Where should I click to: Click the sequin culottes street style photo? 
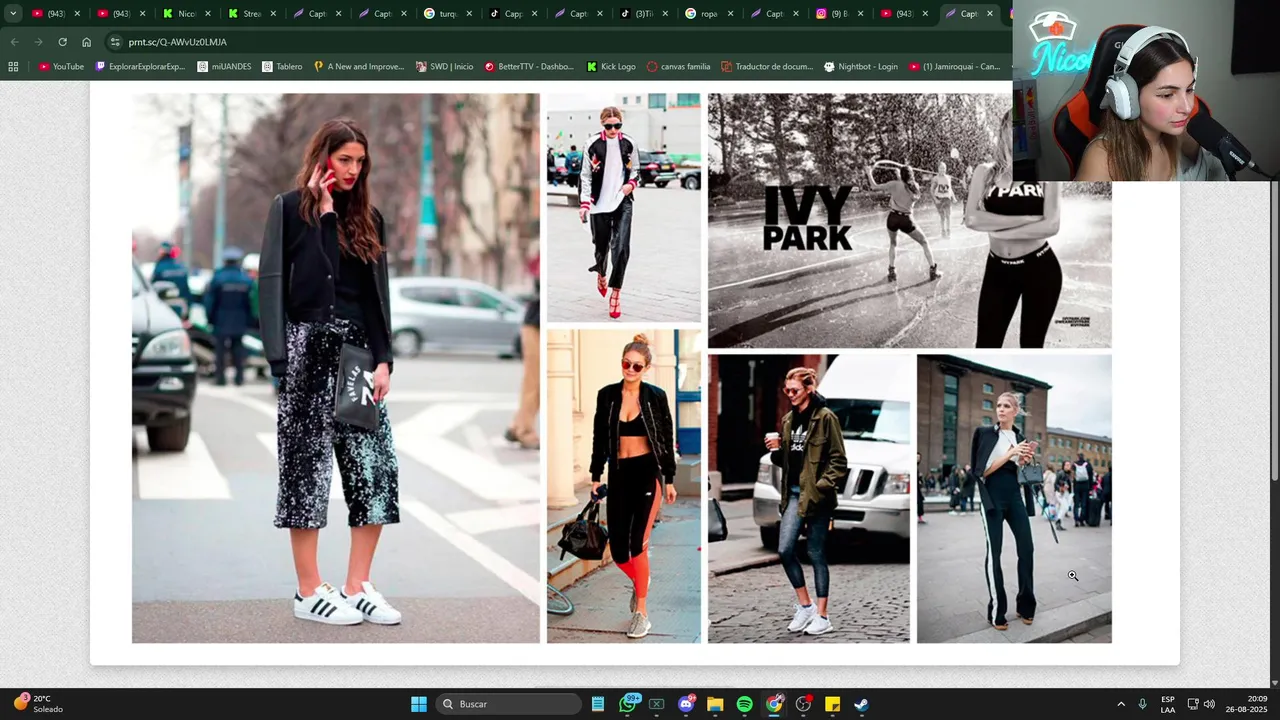click(x=335, y=368)
